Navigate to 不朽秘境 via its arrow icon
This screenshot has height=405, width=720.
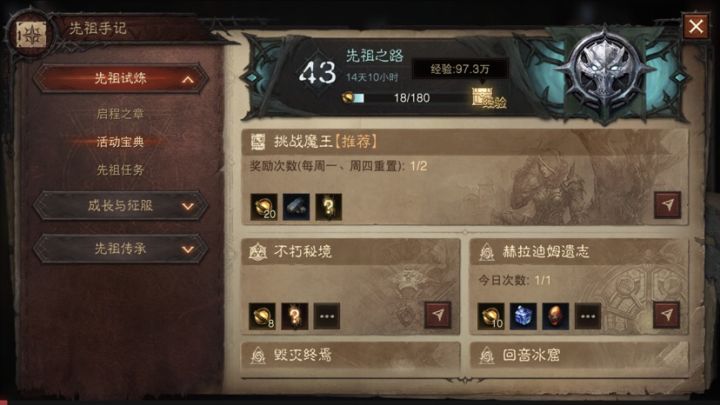click(x=438, y=315)
